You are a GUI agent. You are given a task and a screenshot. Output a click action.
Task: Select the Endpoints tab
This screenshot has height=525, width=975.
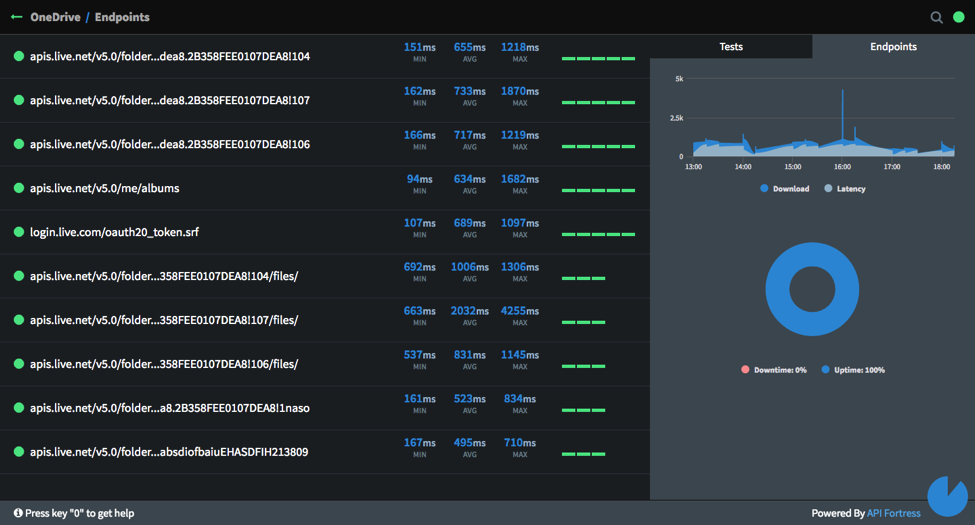pyautogui.click(x=893, y=47)
